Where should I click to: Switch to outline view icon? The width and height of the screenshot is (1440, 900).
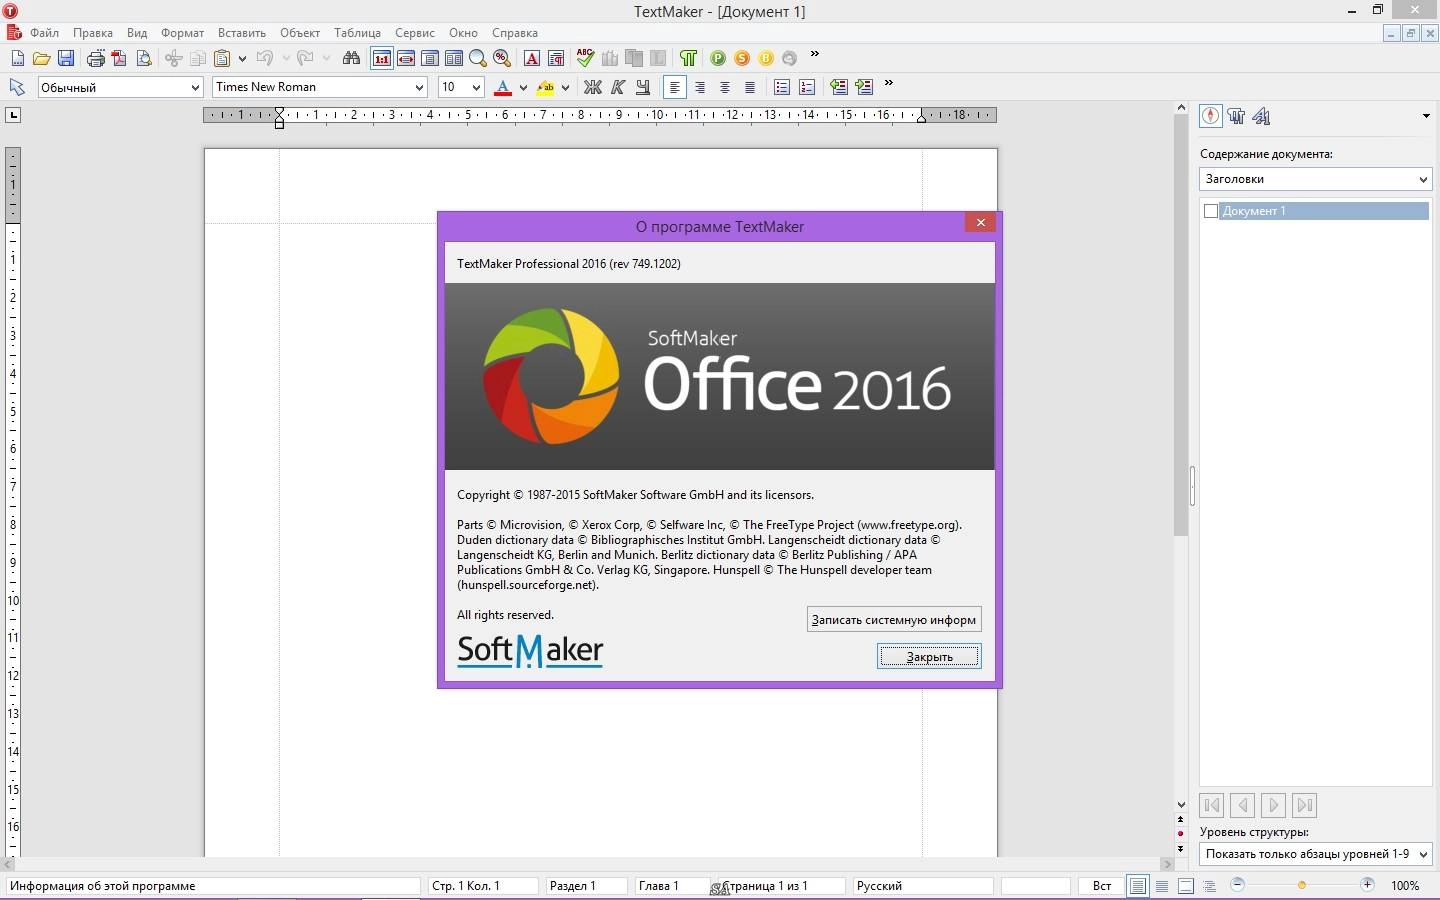1210,886
